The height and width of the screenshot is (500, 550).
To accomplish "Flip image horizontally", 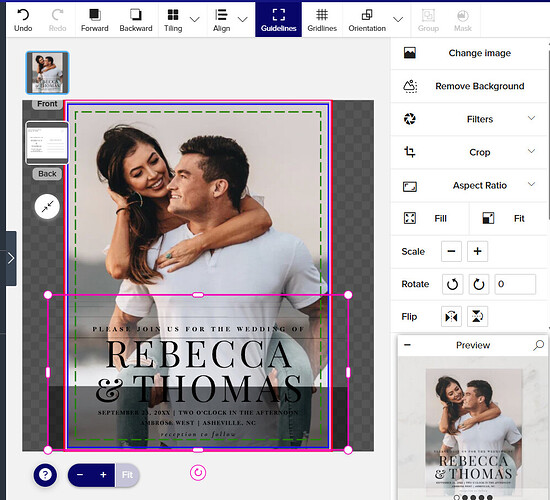I will [x=451, y=316].
